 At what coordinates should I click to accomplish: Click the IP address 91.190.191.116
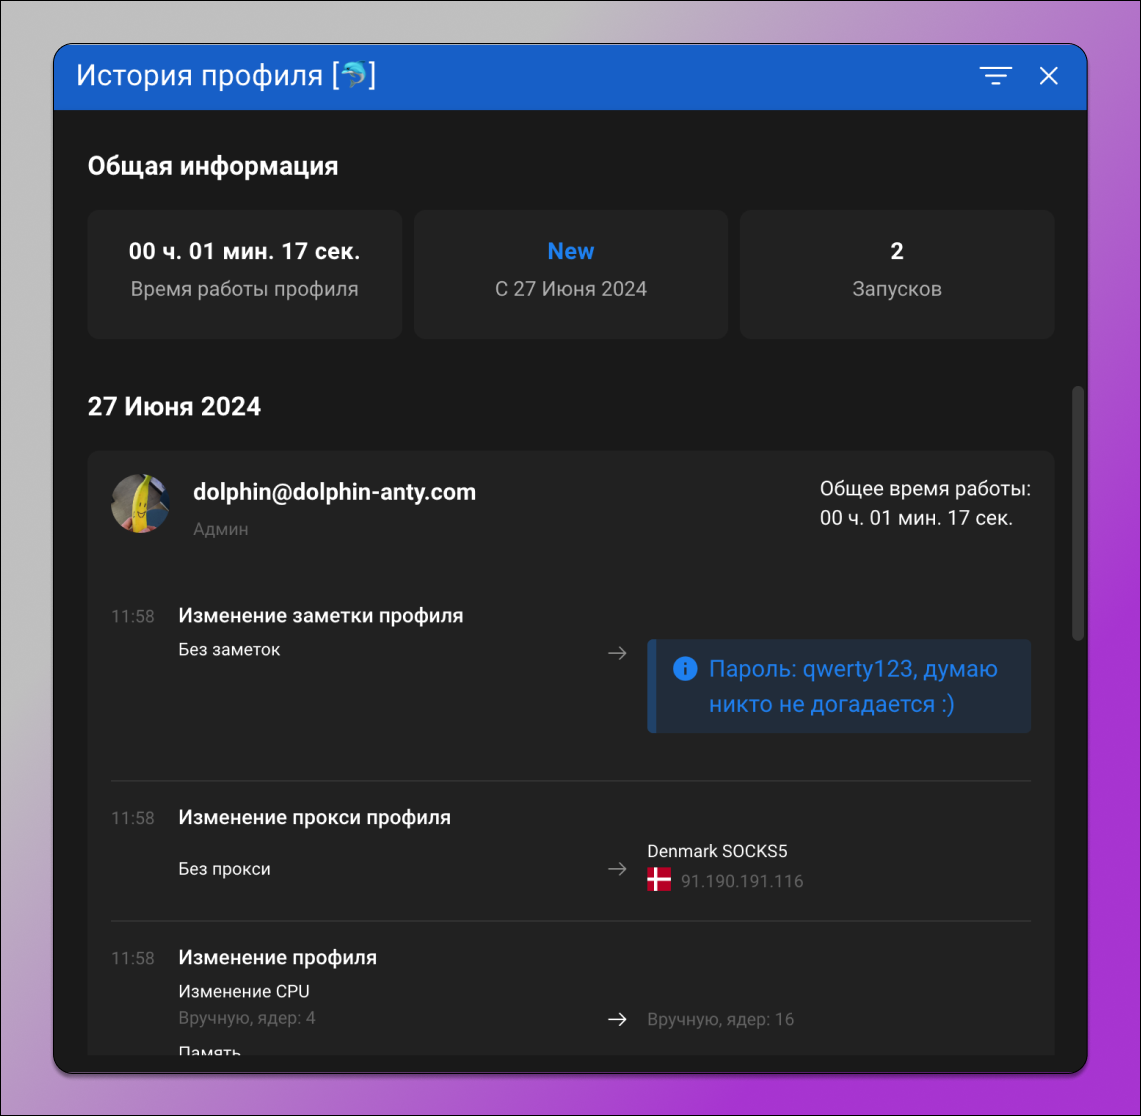pos(741,881)
